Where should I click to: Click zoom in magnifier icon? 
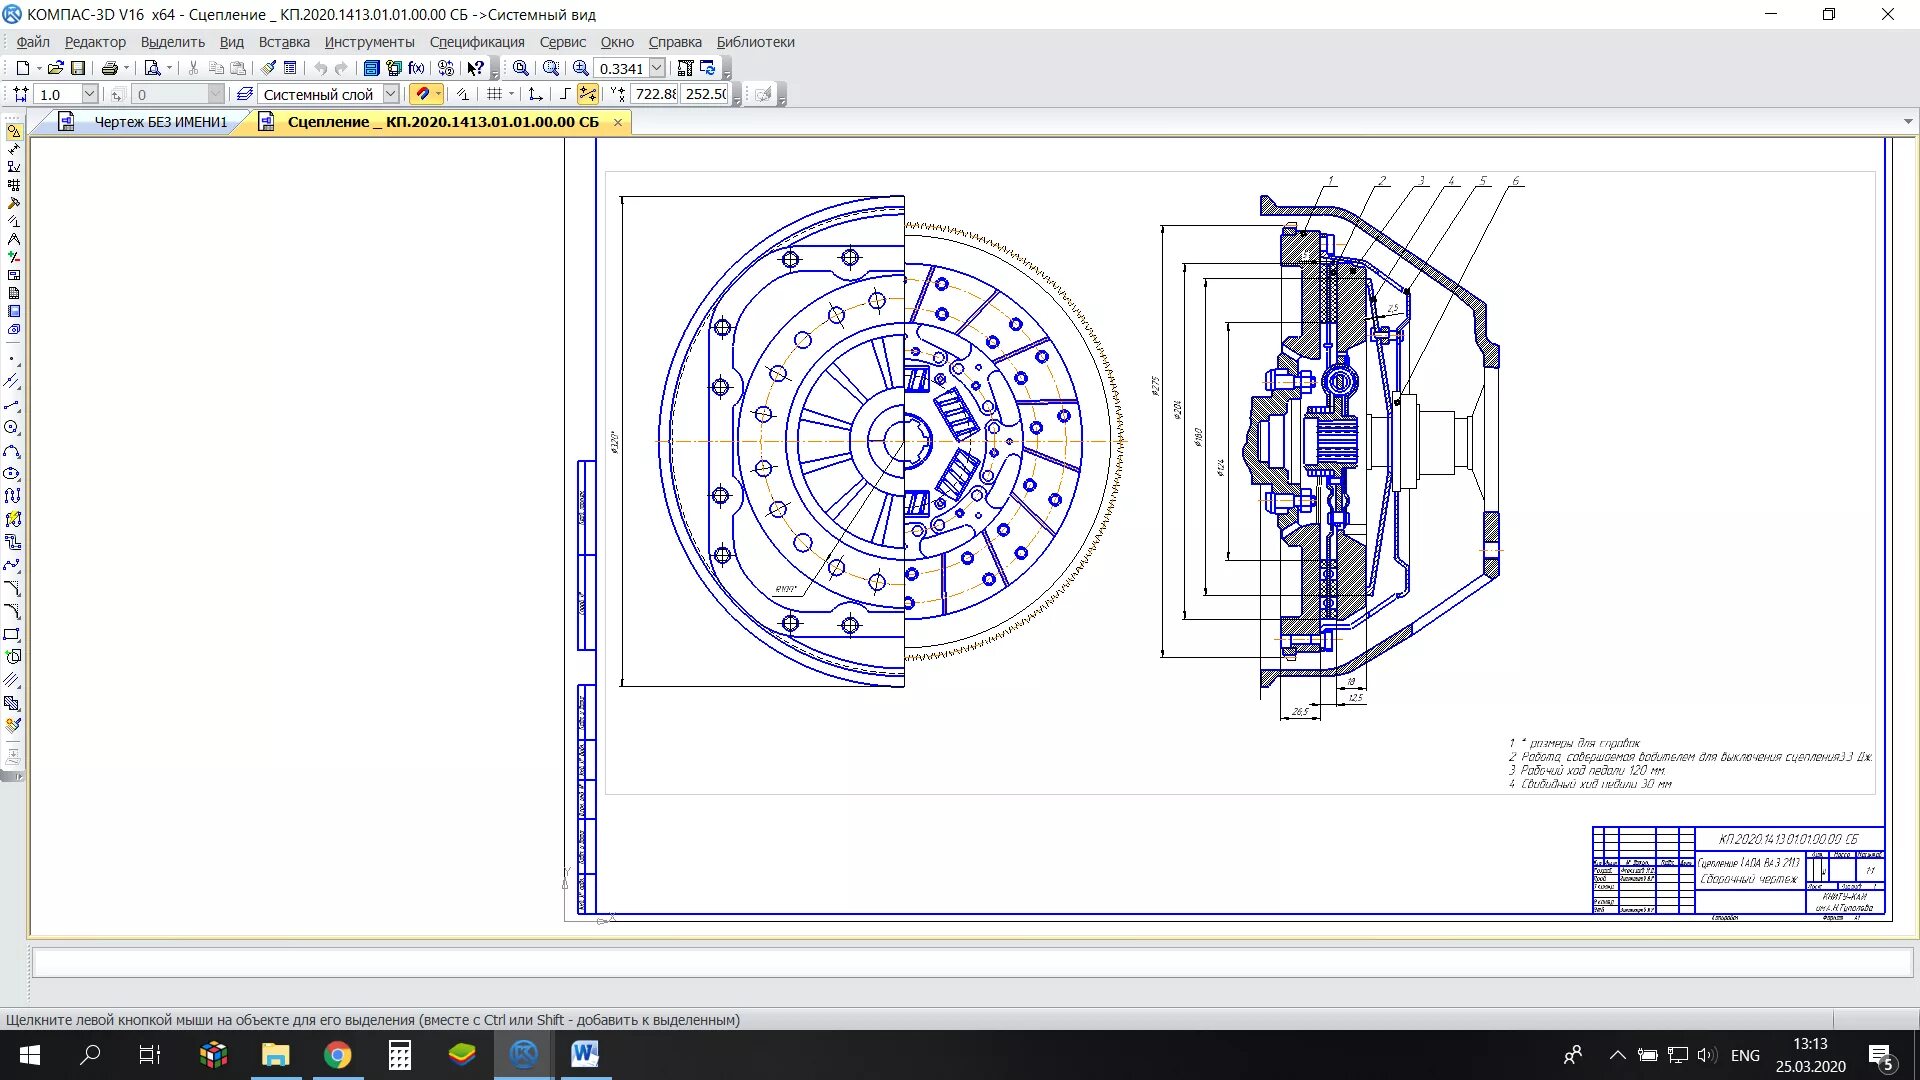click(x=580, y=68)
